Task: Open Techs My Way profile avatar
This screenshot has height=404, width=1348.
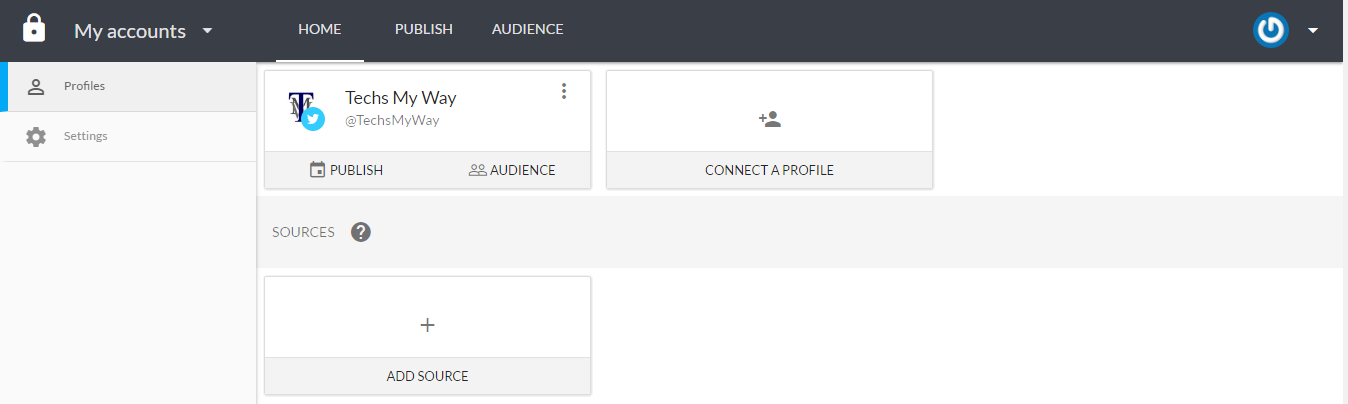Action: pos(305,109)
